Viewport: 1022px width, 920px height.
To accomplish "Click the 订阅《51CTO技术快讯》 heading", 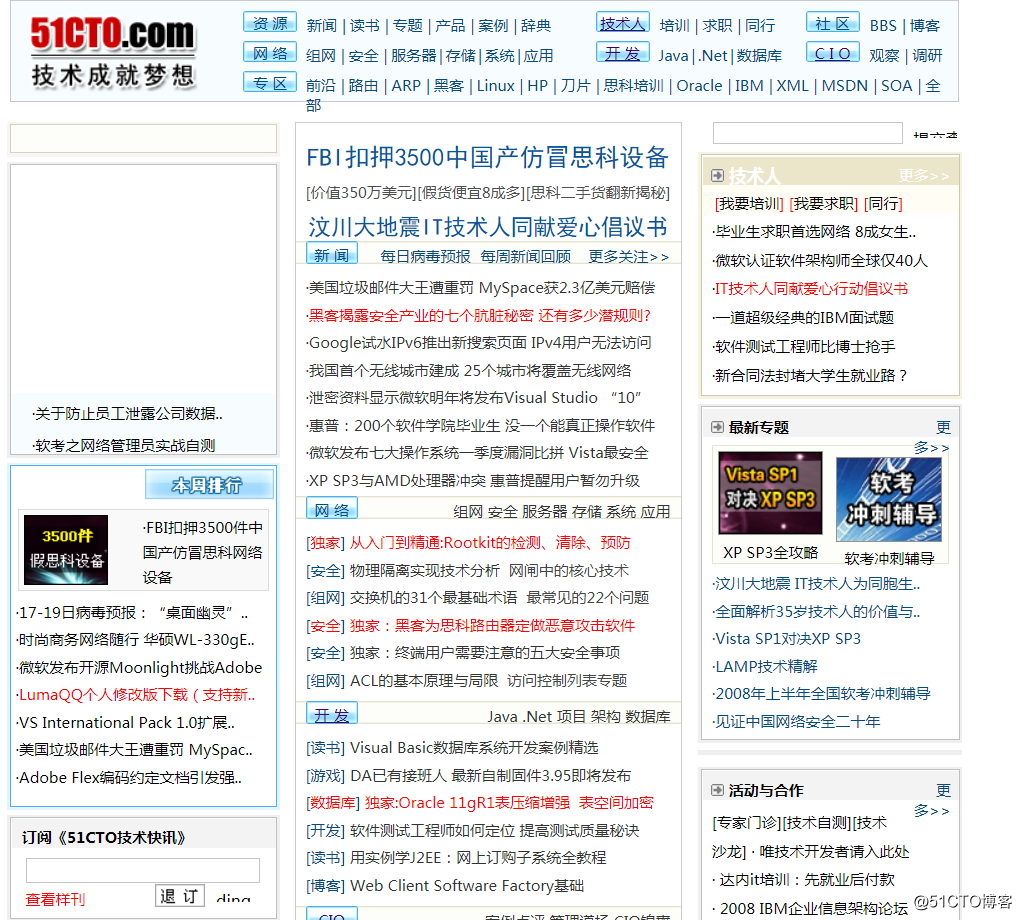I will 104,837.
